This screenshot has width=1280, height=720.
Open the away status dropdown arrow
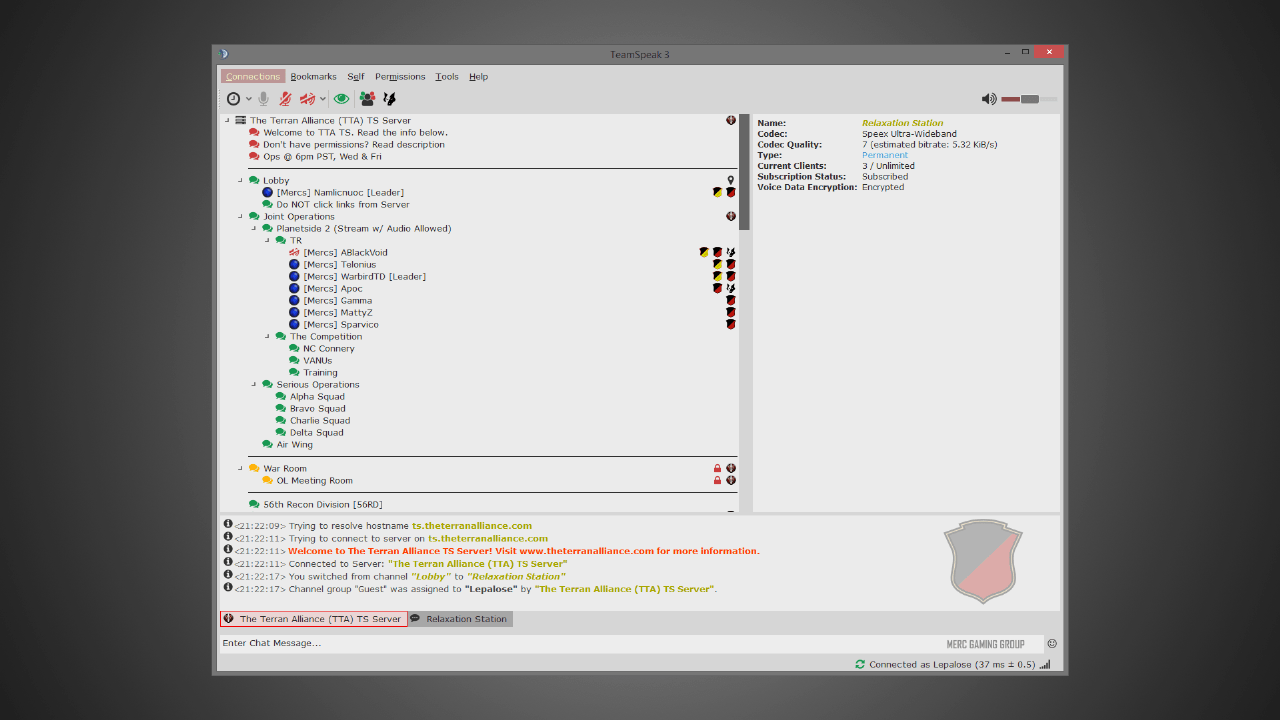tap(249, 99)
